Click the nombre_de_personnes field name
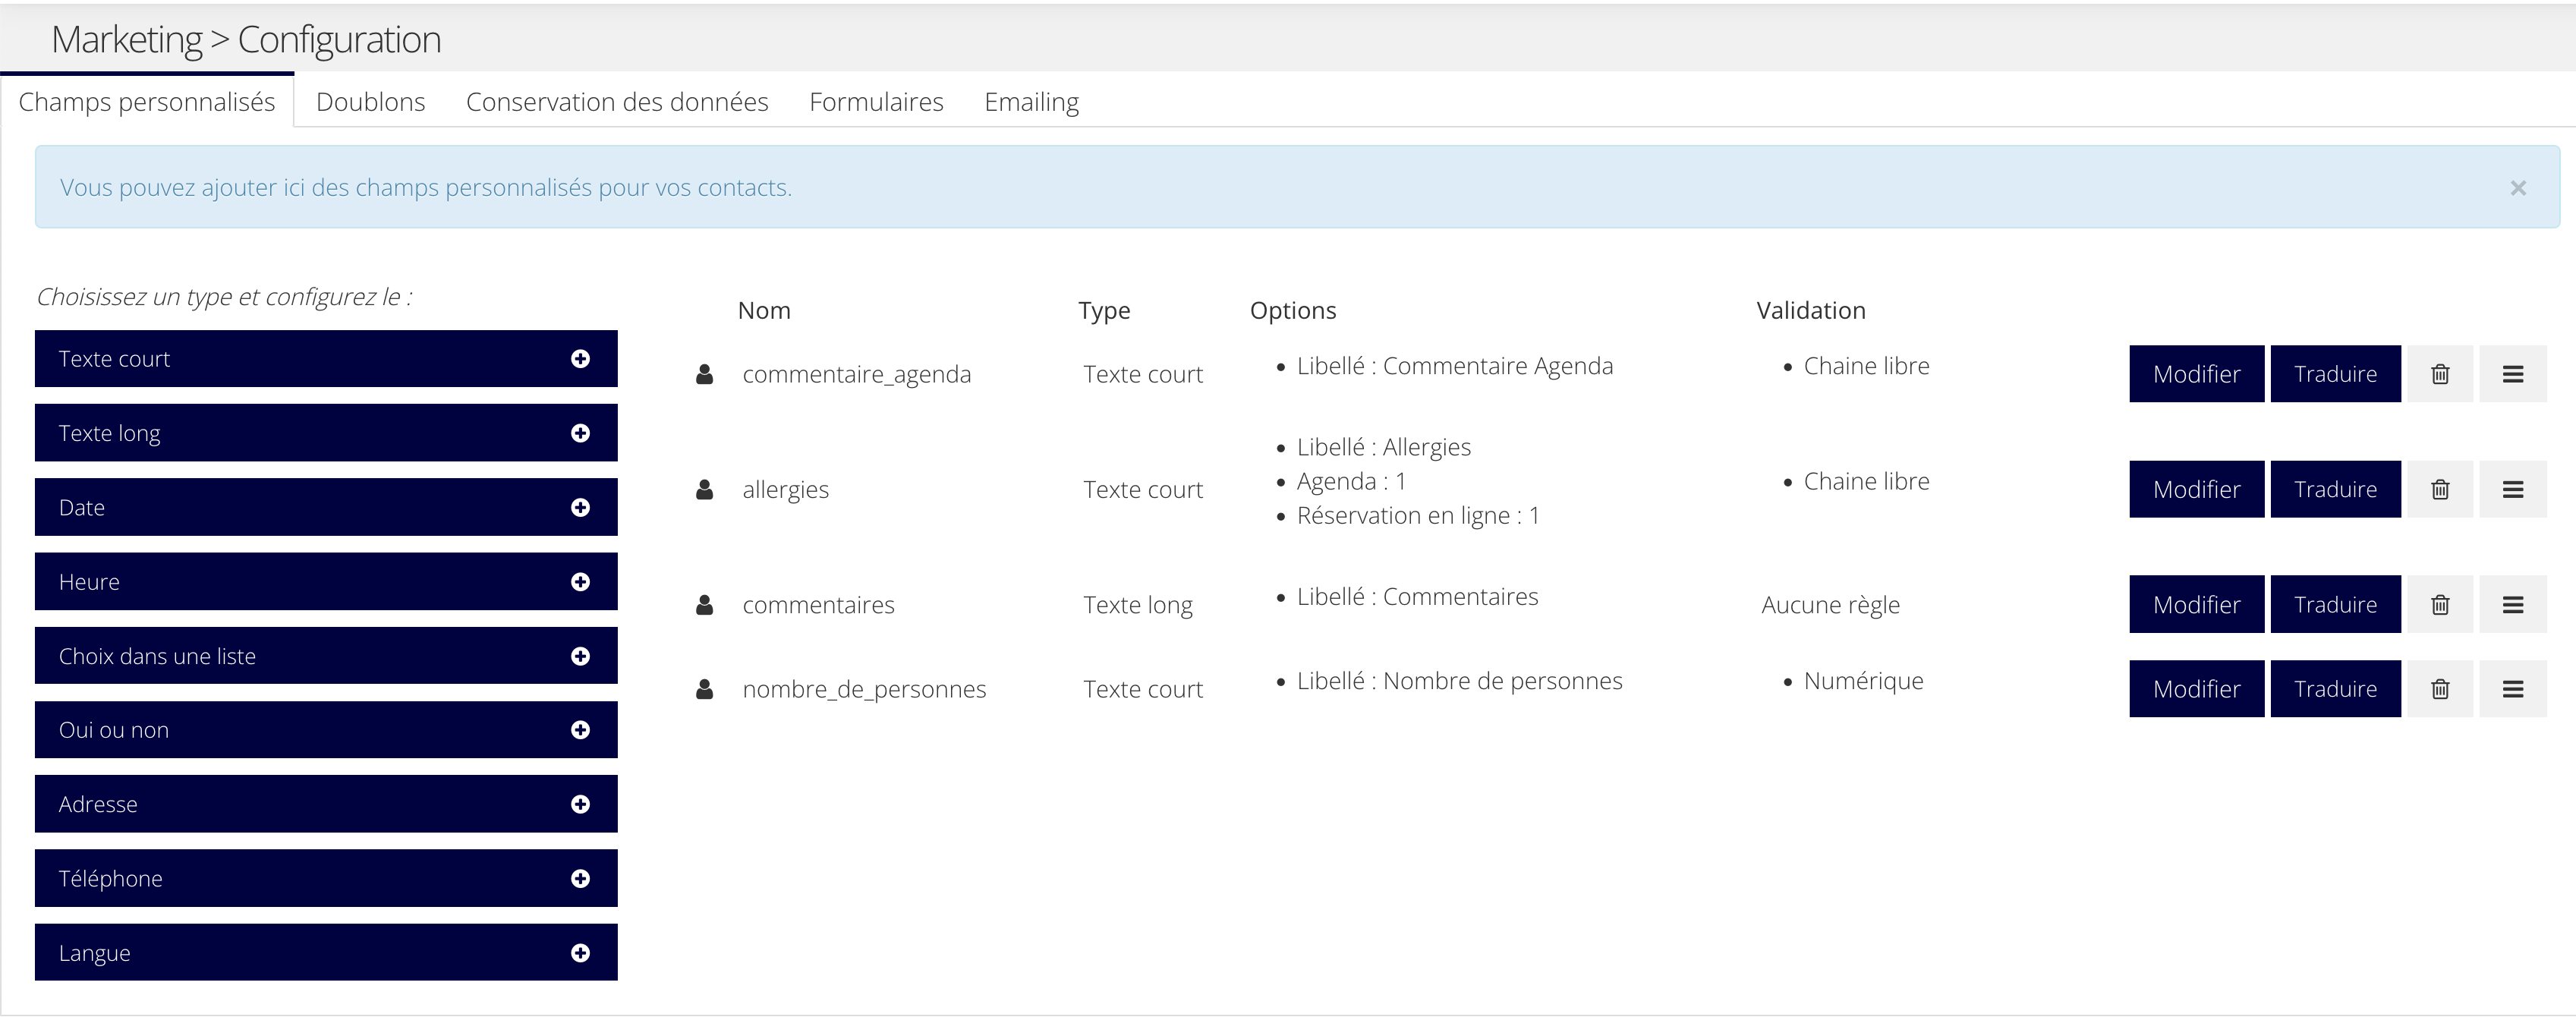 tap(864, 690)
